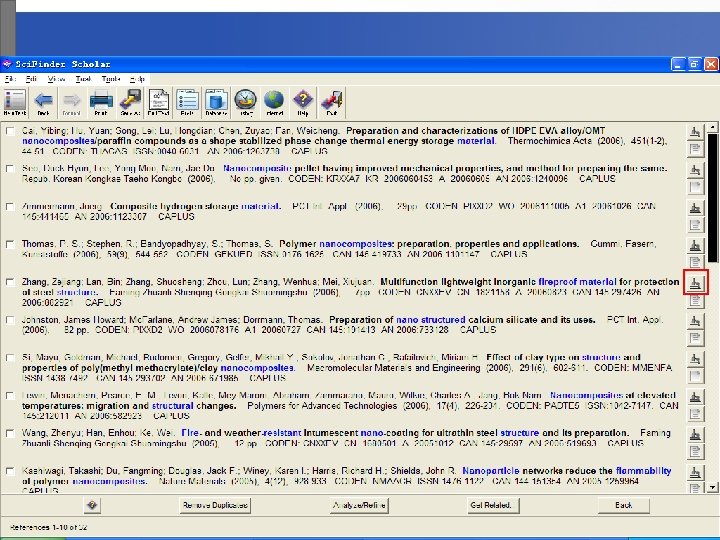720x540 pixels.
Task: Click the Analyze/Refine button
Action: tap(359, 505)
